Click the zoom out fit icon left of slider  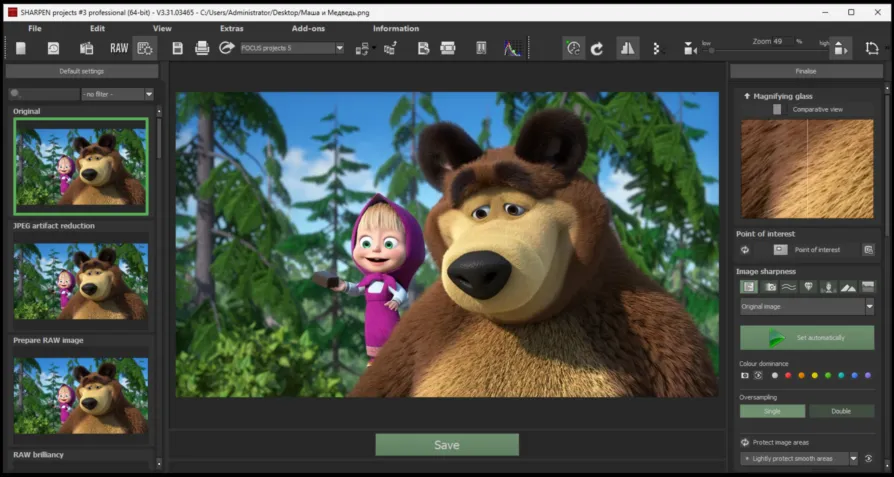tap(690, 49)
